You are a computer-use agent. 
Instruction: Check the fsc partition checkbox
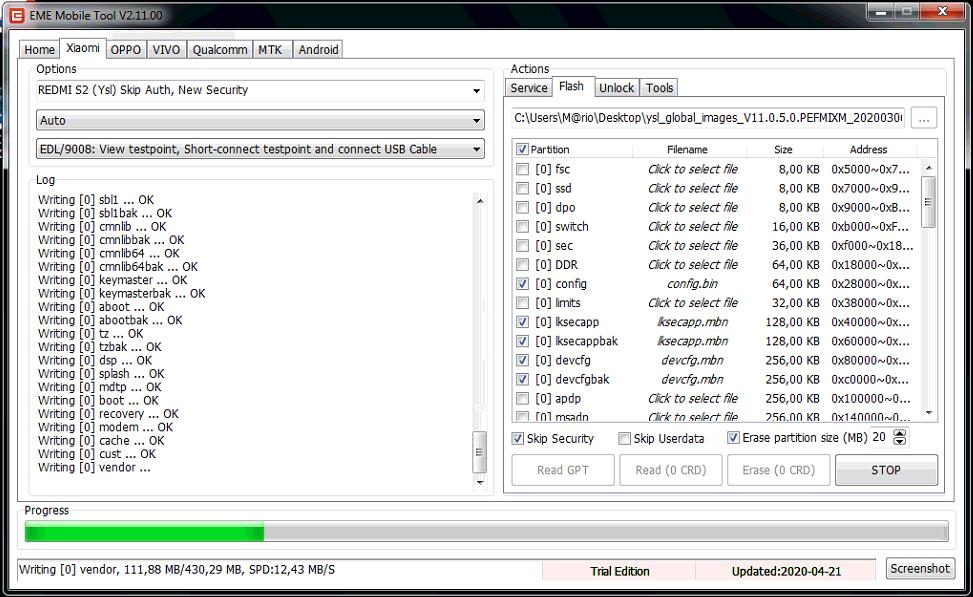click(522, 169)
